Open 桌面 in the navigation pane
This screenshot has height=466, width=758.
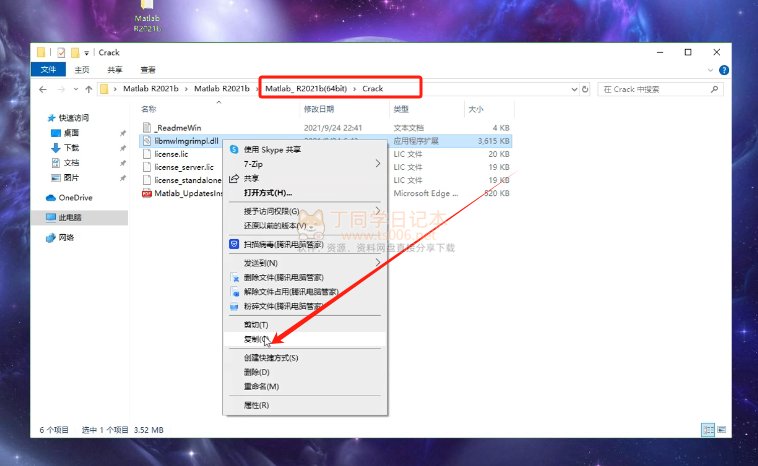click(65, 133)
